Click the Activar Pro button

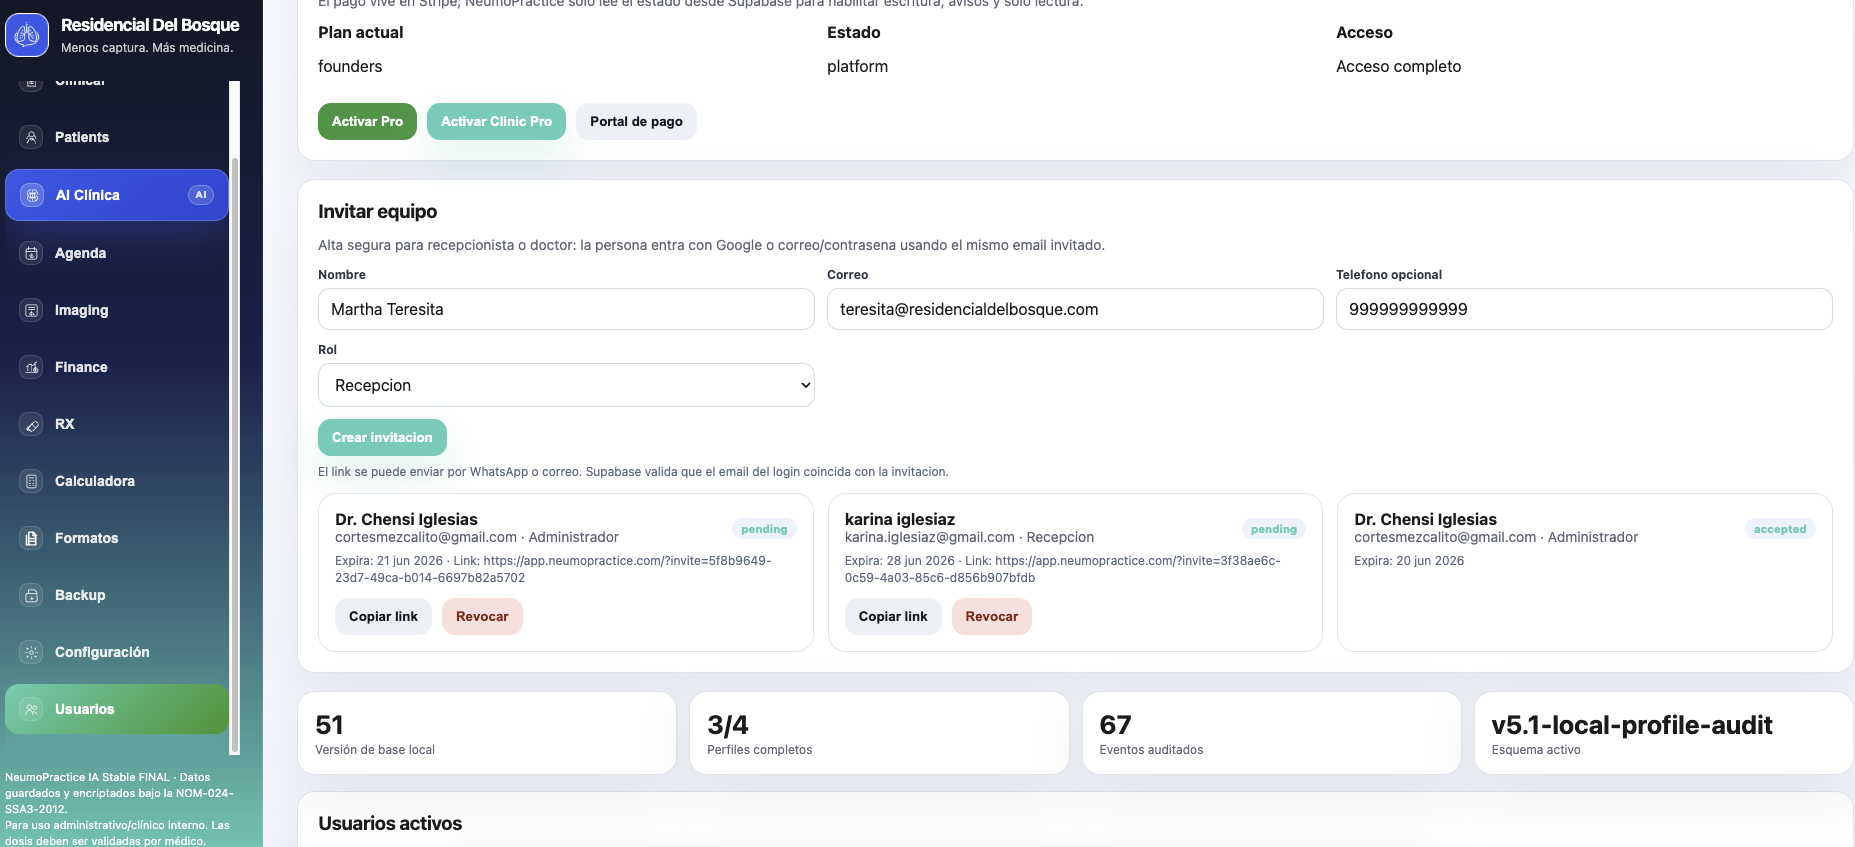[x=367, y=121]
